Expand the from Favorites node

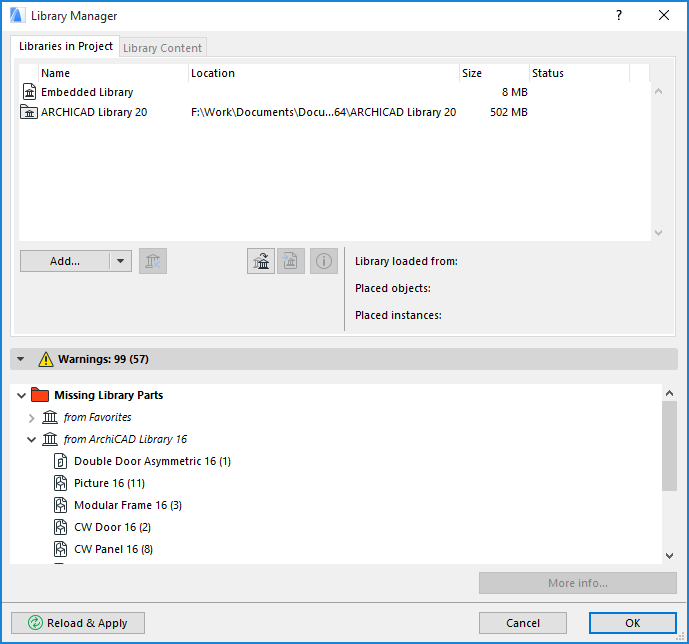tap(31, 418)
